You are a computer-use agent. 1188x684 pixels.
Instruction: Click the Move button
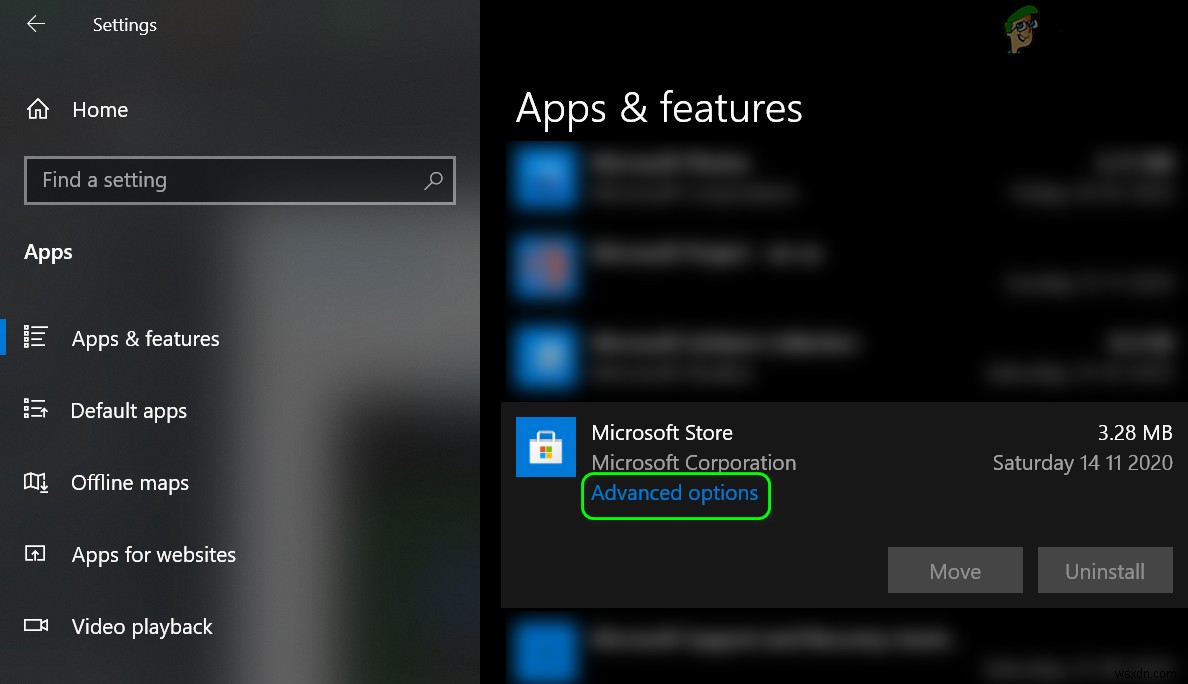click(954, 570)
